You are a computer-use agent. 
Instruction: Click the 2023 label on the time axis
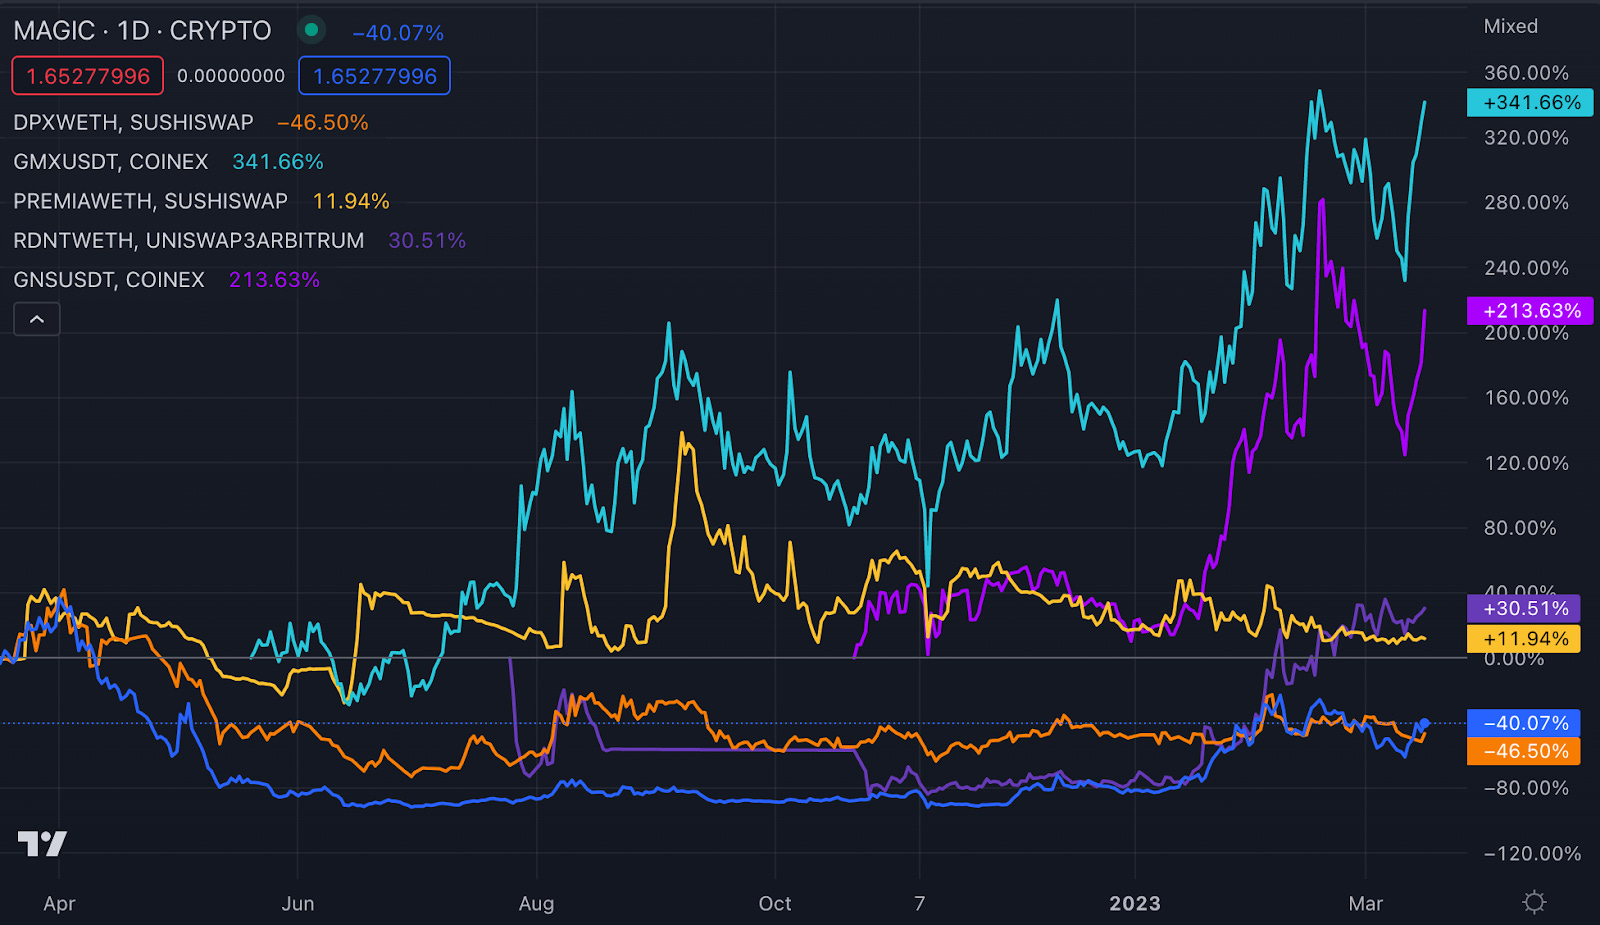point(1134,902)
